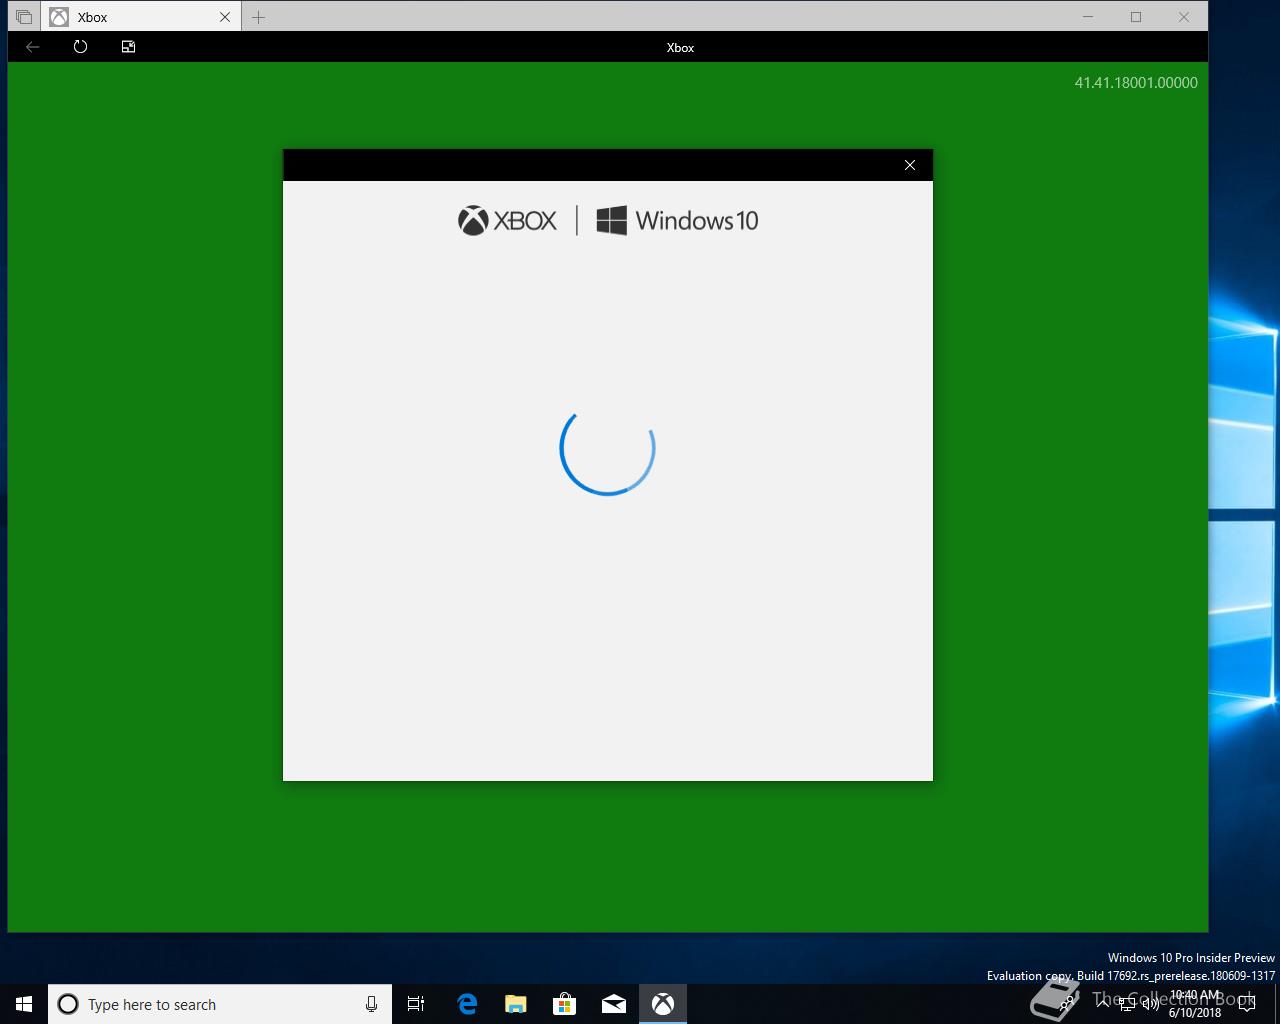Click the picture-in-picture window icon in toolbar
This screenshot has width=1280, height=1024.
[128, 47]
